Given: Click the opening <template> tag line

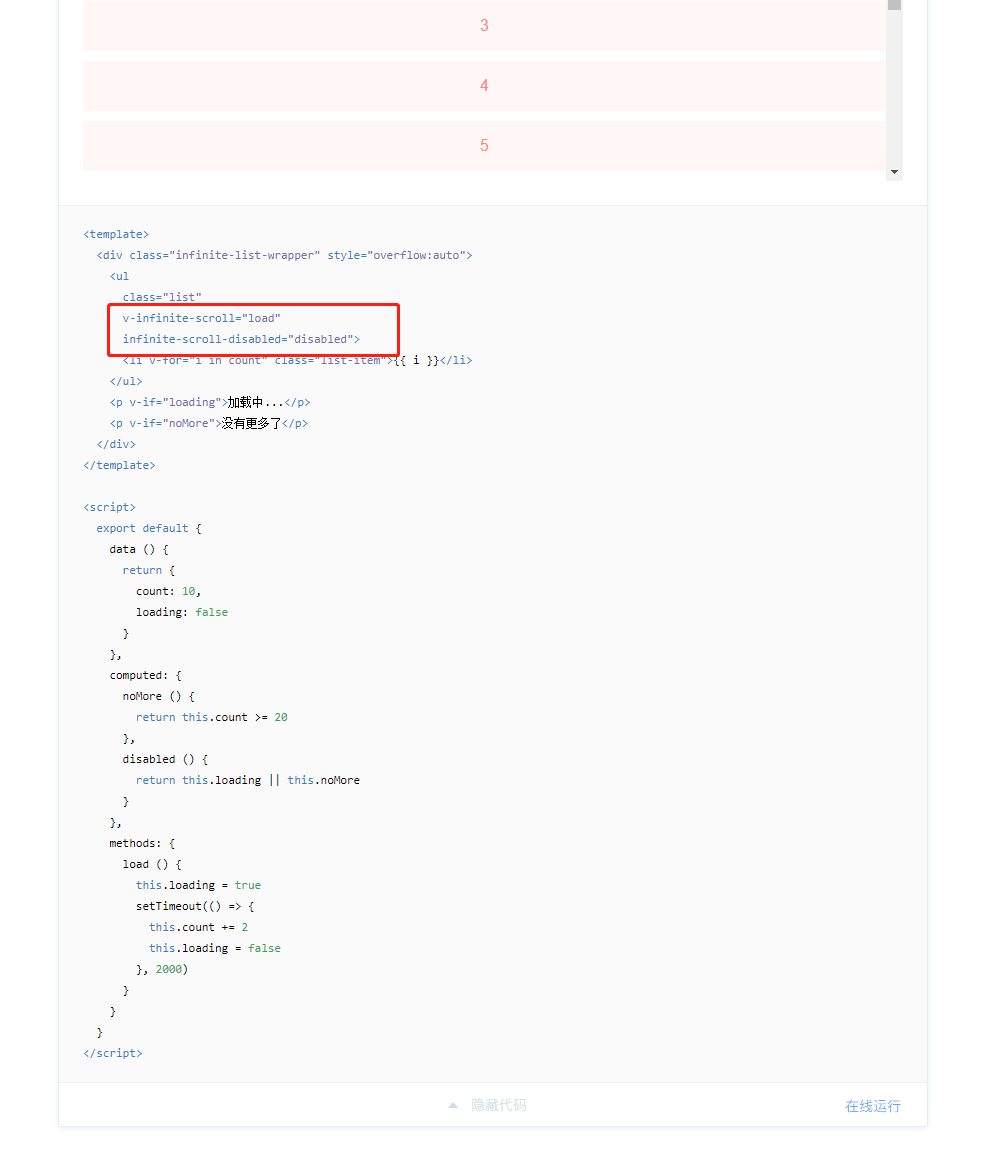Looking at the screenshot, I should (116, 234).
